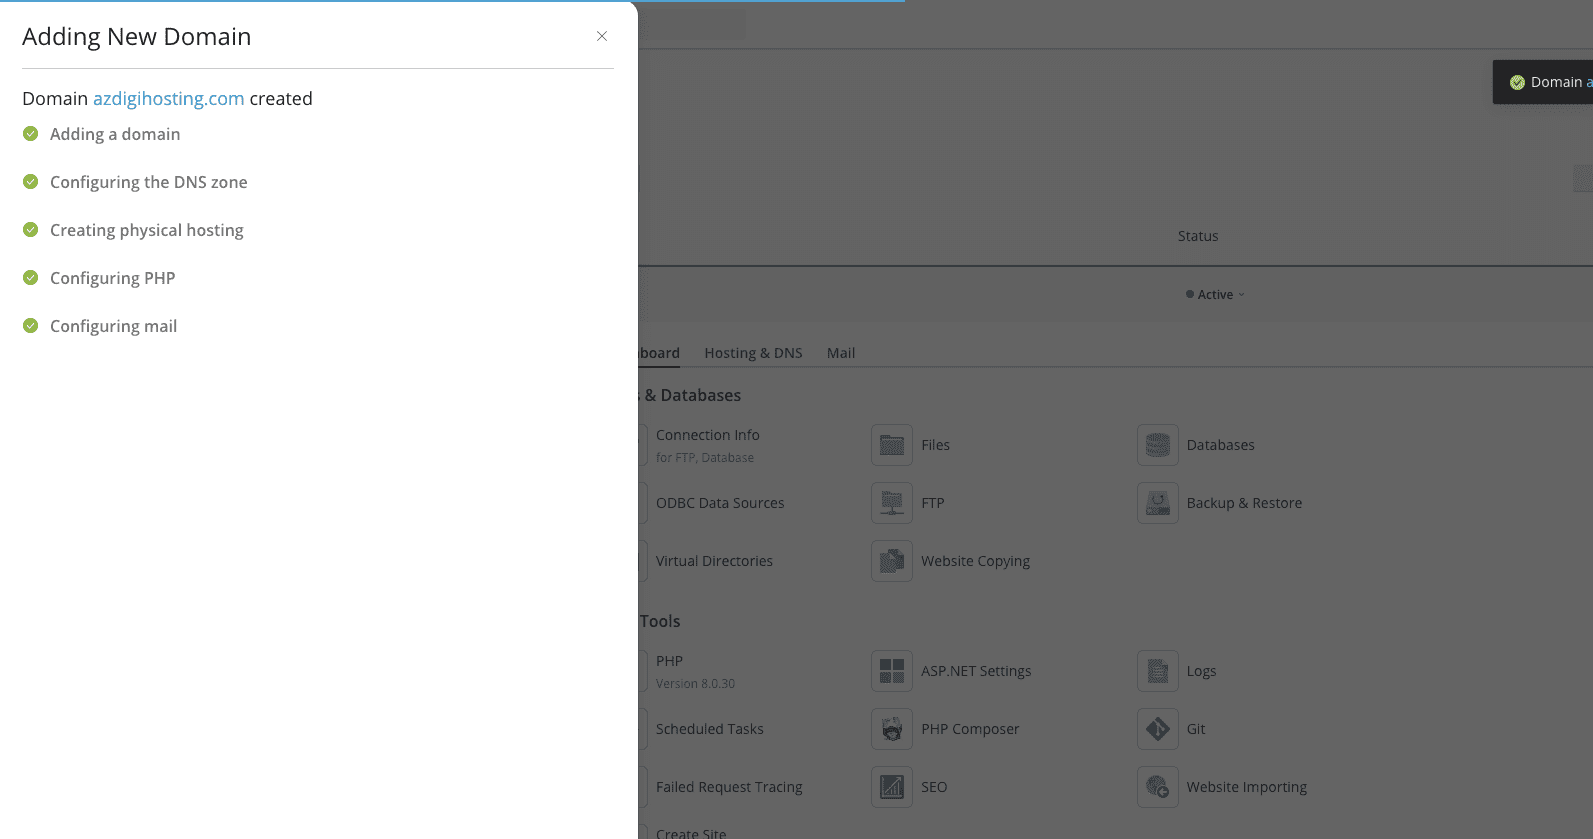Open ASP.NET Settings icon
Screen dimensions: 1593x839
point(891,671)
